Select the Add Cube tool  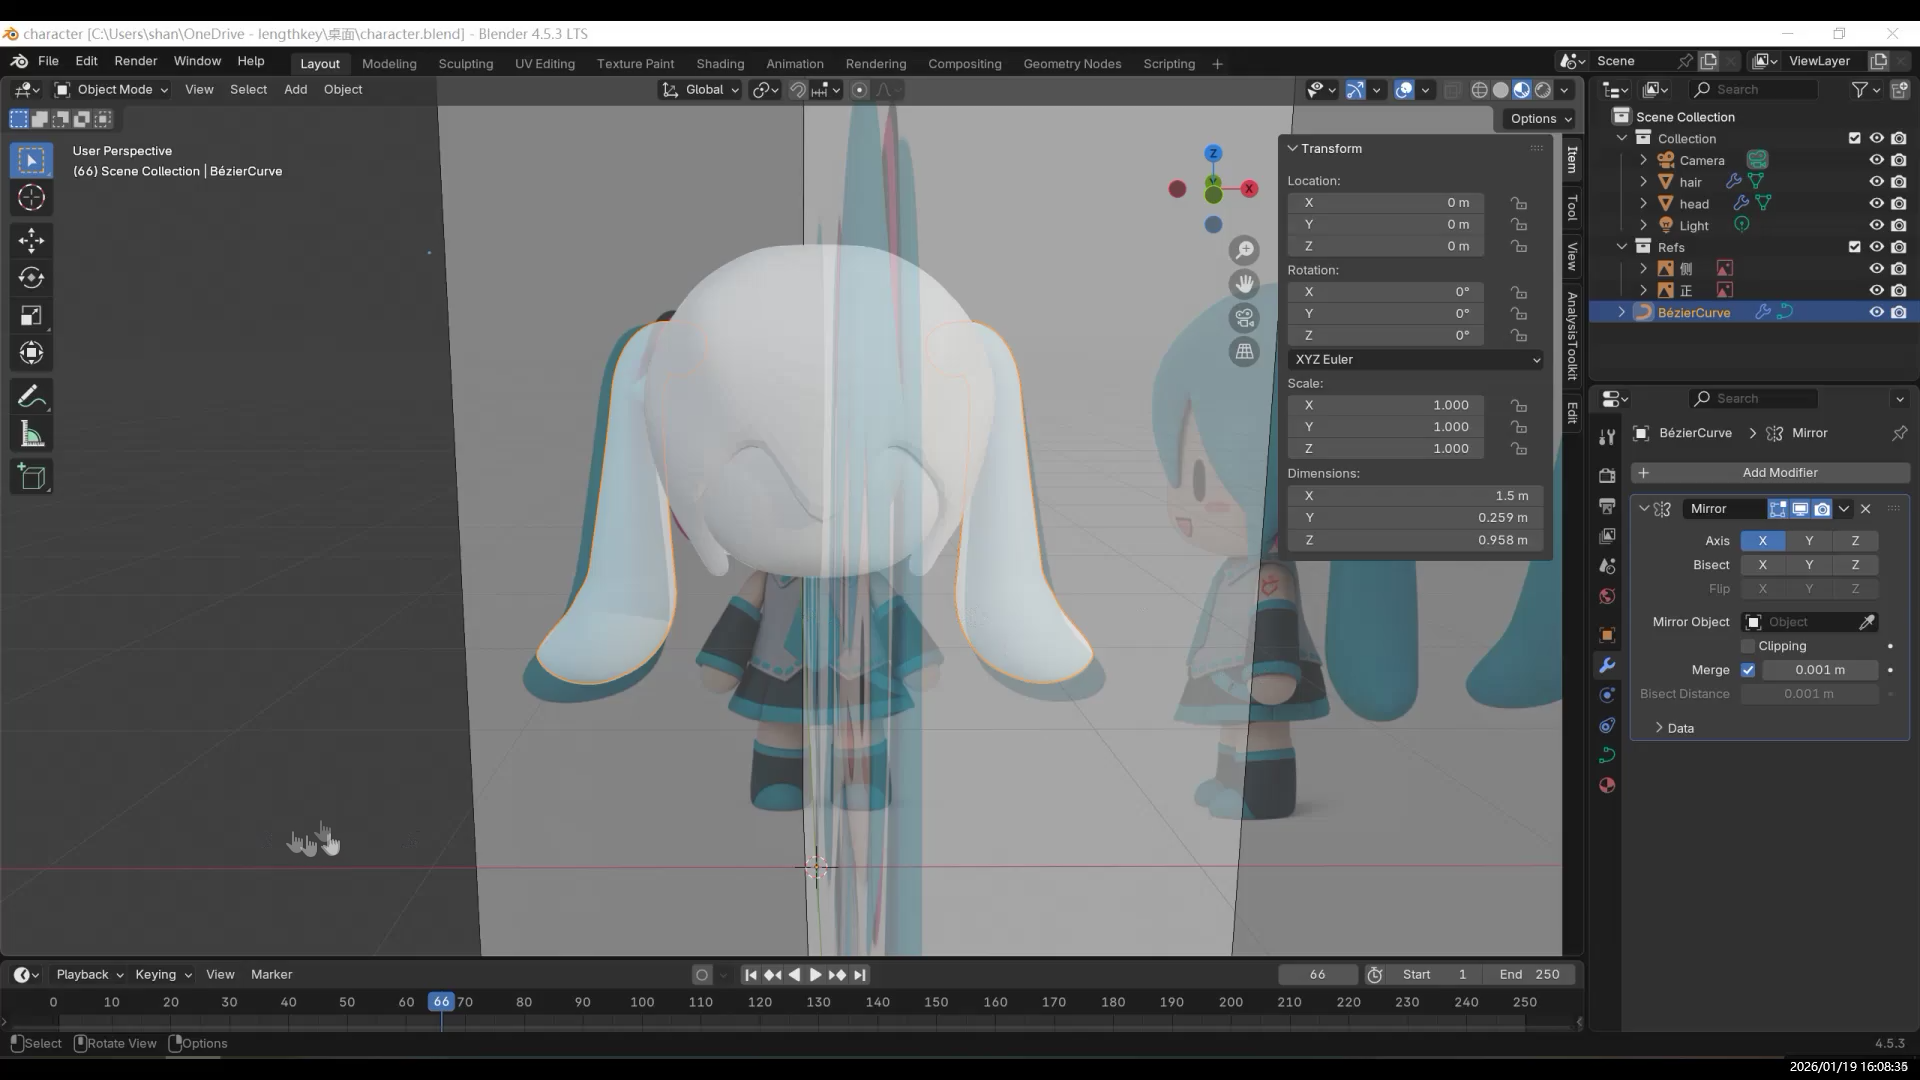[31, 477]
